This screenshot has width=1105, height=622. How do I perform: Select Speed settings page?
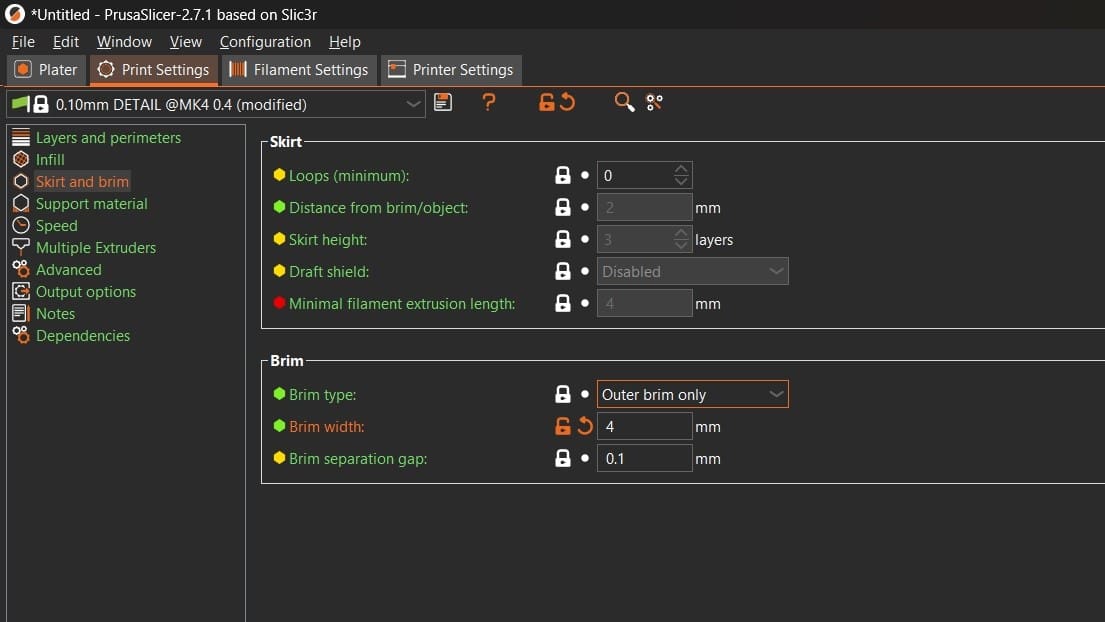coord(56,225)
